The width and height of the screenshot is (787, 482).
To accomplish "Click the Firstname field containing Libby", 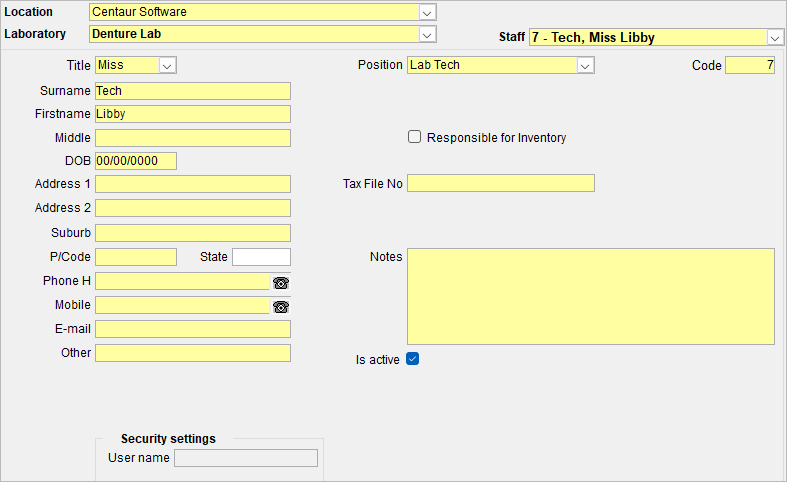I will (x=193, y=114).
